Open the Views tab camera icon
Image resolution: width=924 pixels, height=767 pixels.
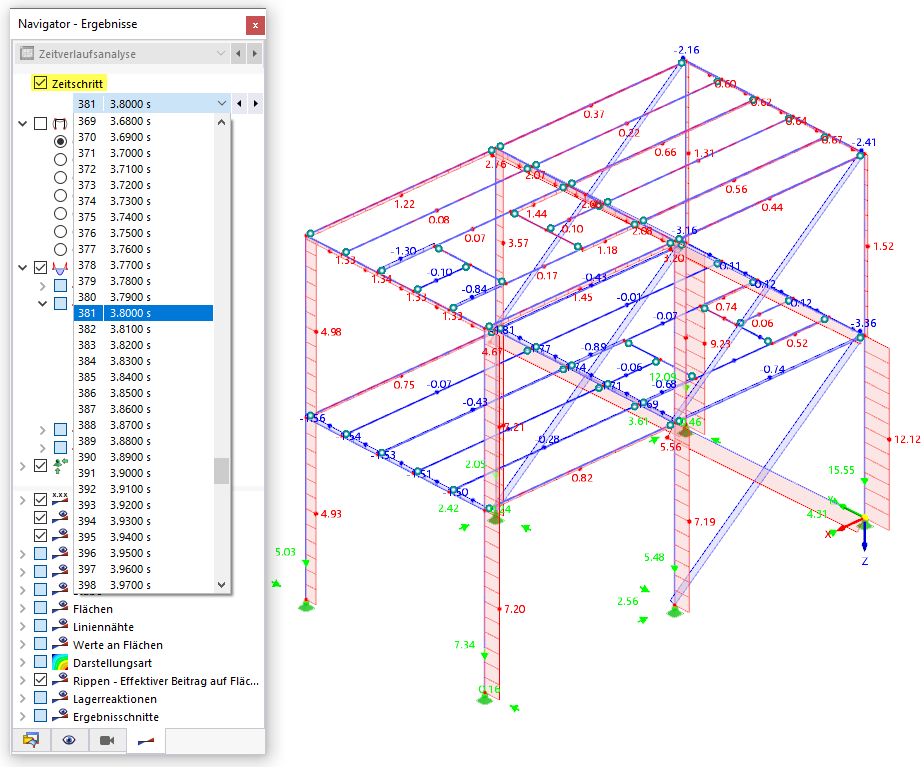(x=107, y=740)
